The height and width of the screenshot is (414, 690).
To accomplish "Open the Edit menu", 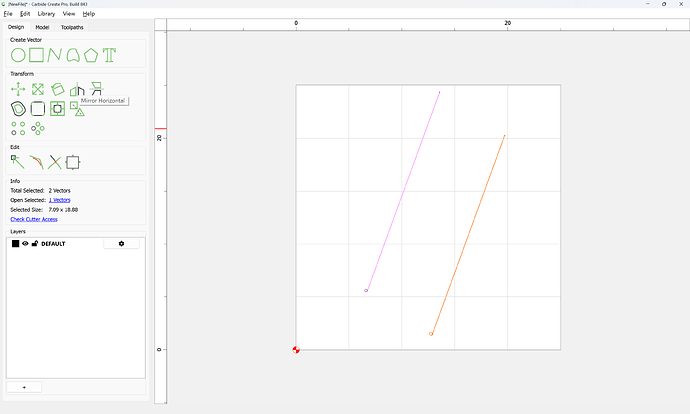I will [25, 14].
